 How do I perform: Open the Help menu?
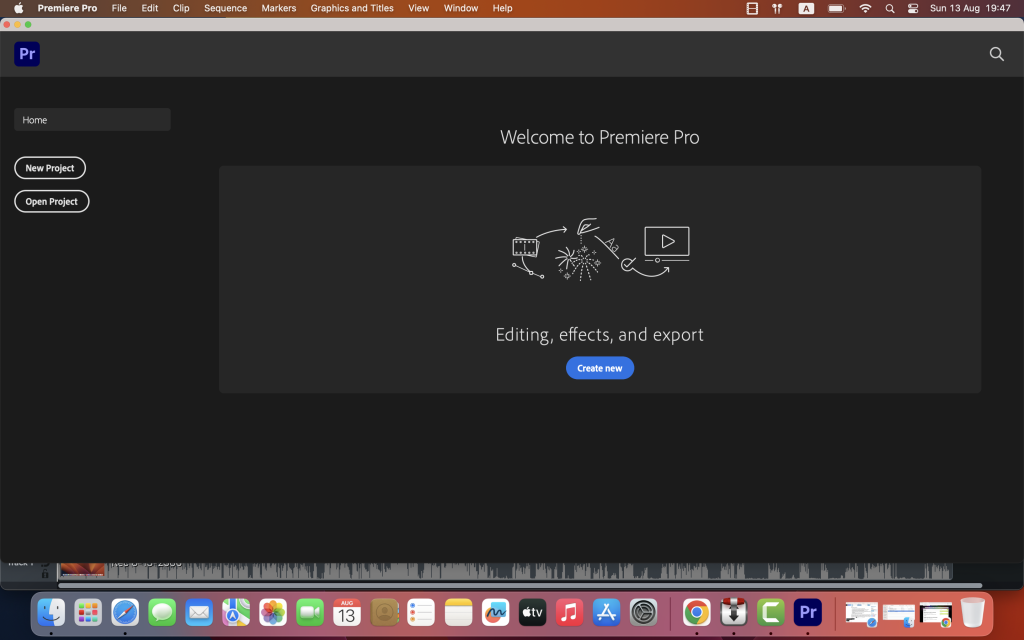(x=502, y=8)
